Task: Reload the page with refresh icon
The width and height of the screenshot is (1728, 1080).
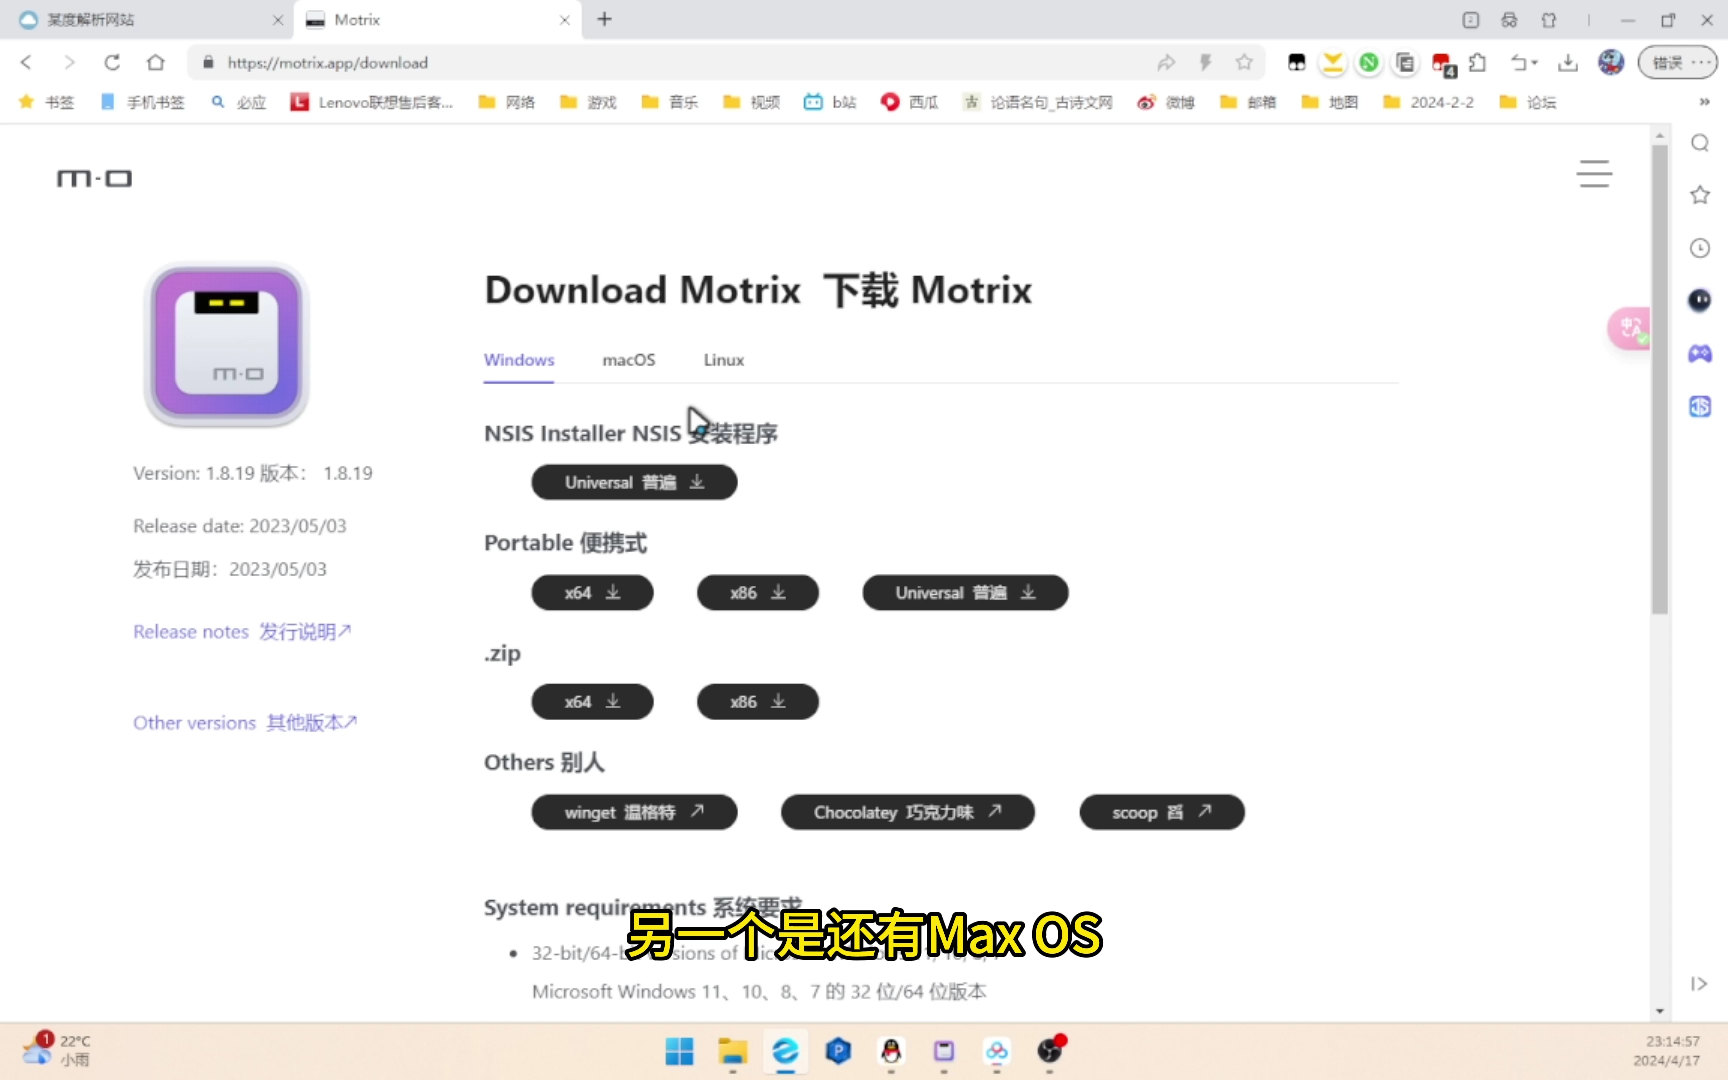Action: point(112,62)
